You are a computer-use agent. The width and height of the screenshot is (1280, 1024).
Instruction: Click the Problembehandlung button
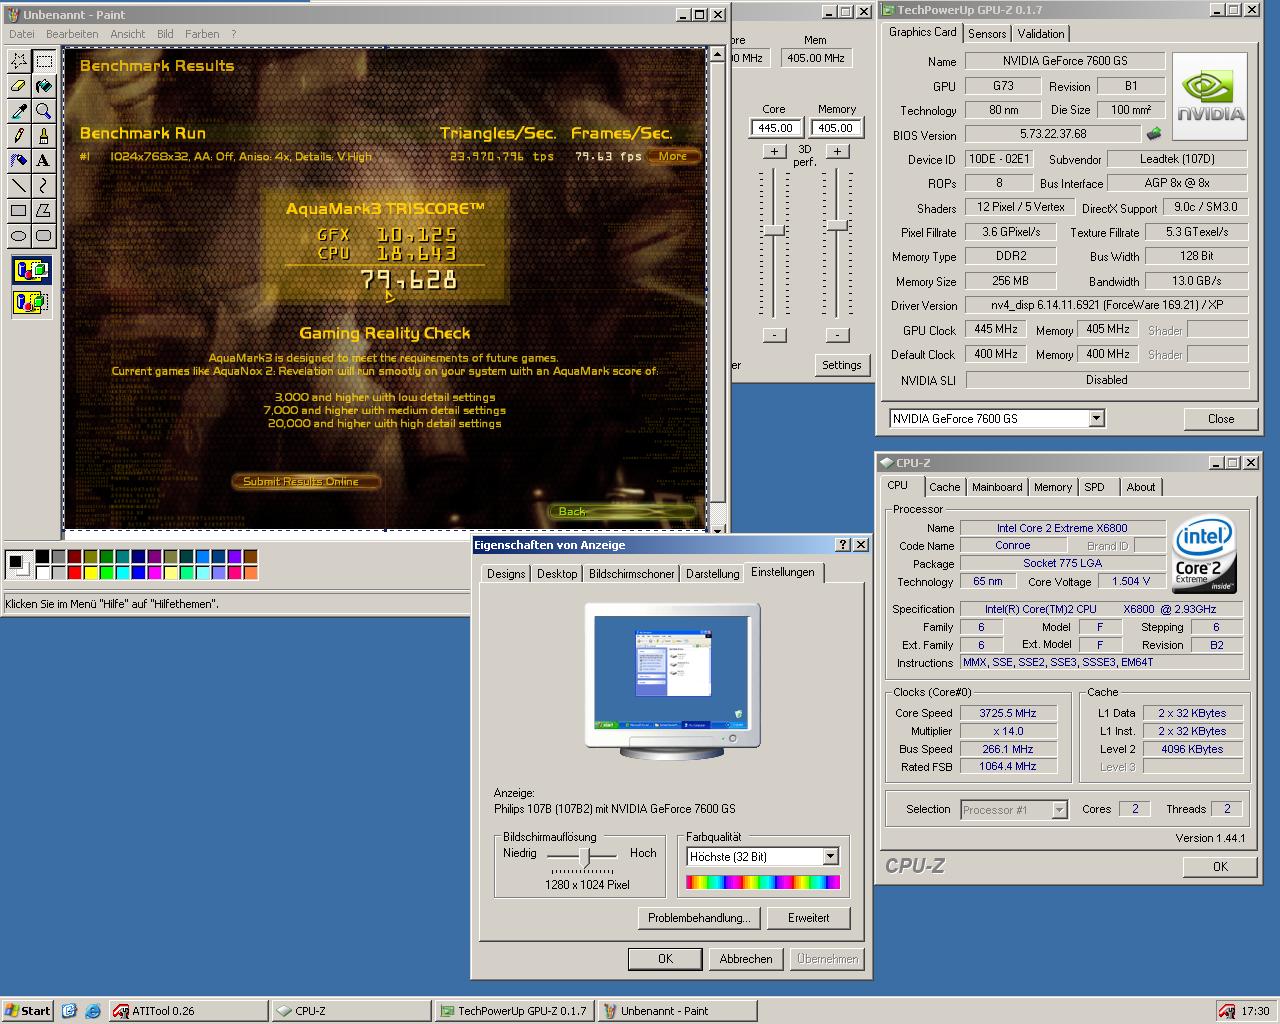(699, 918)
